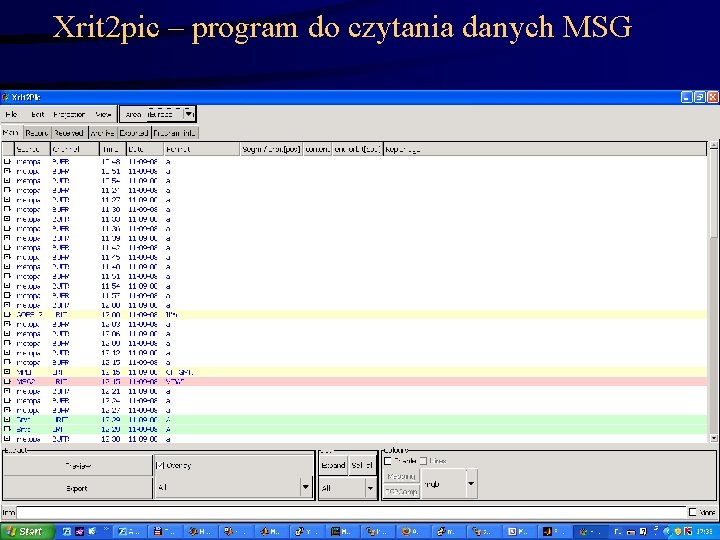
Task: Switch to the Main tab
Action: [x=11, y=133]
